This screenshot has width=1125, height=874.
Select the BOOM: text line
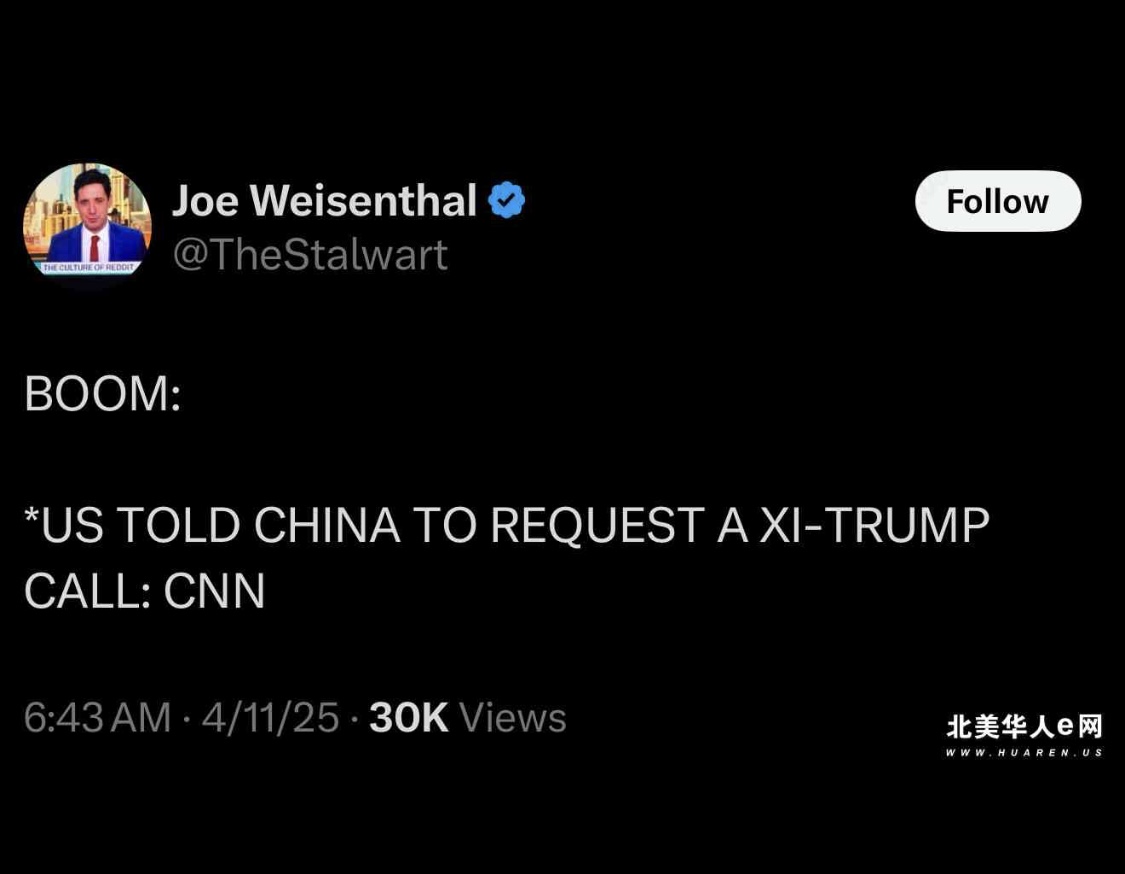coord(103,394)
